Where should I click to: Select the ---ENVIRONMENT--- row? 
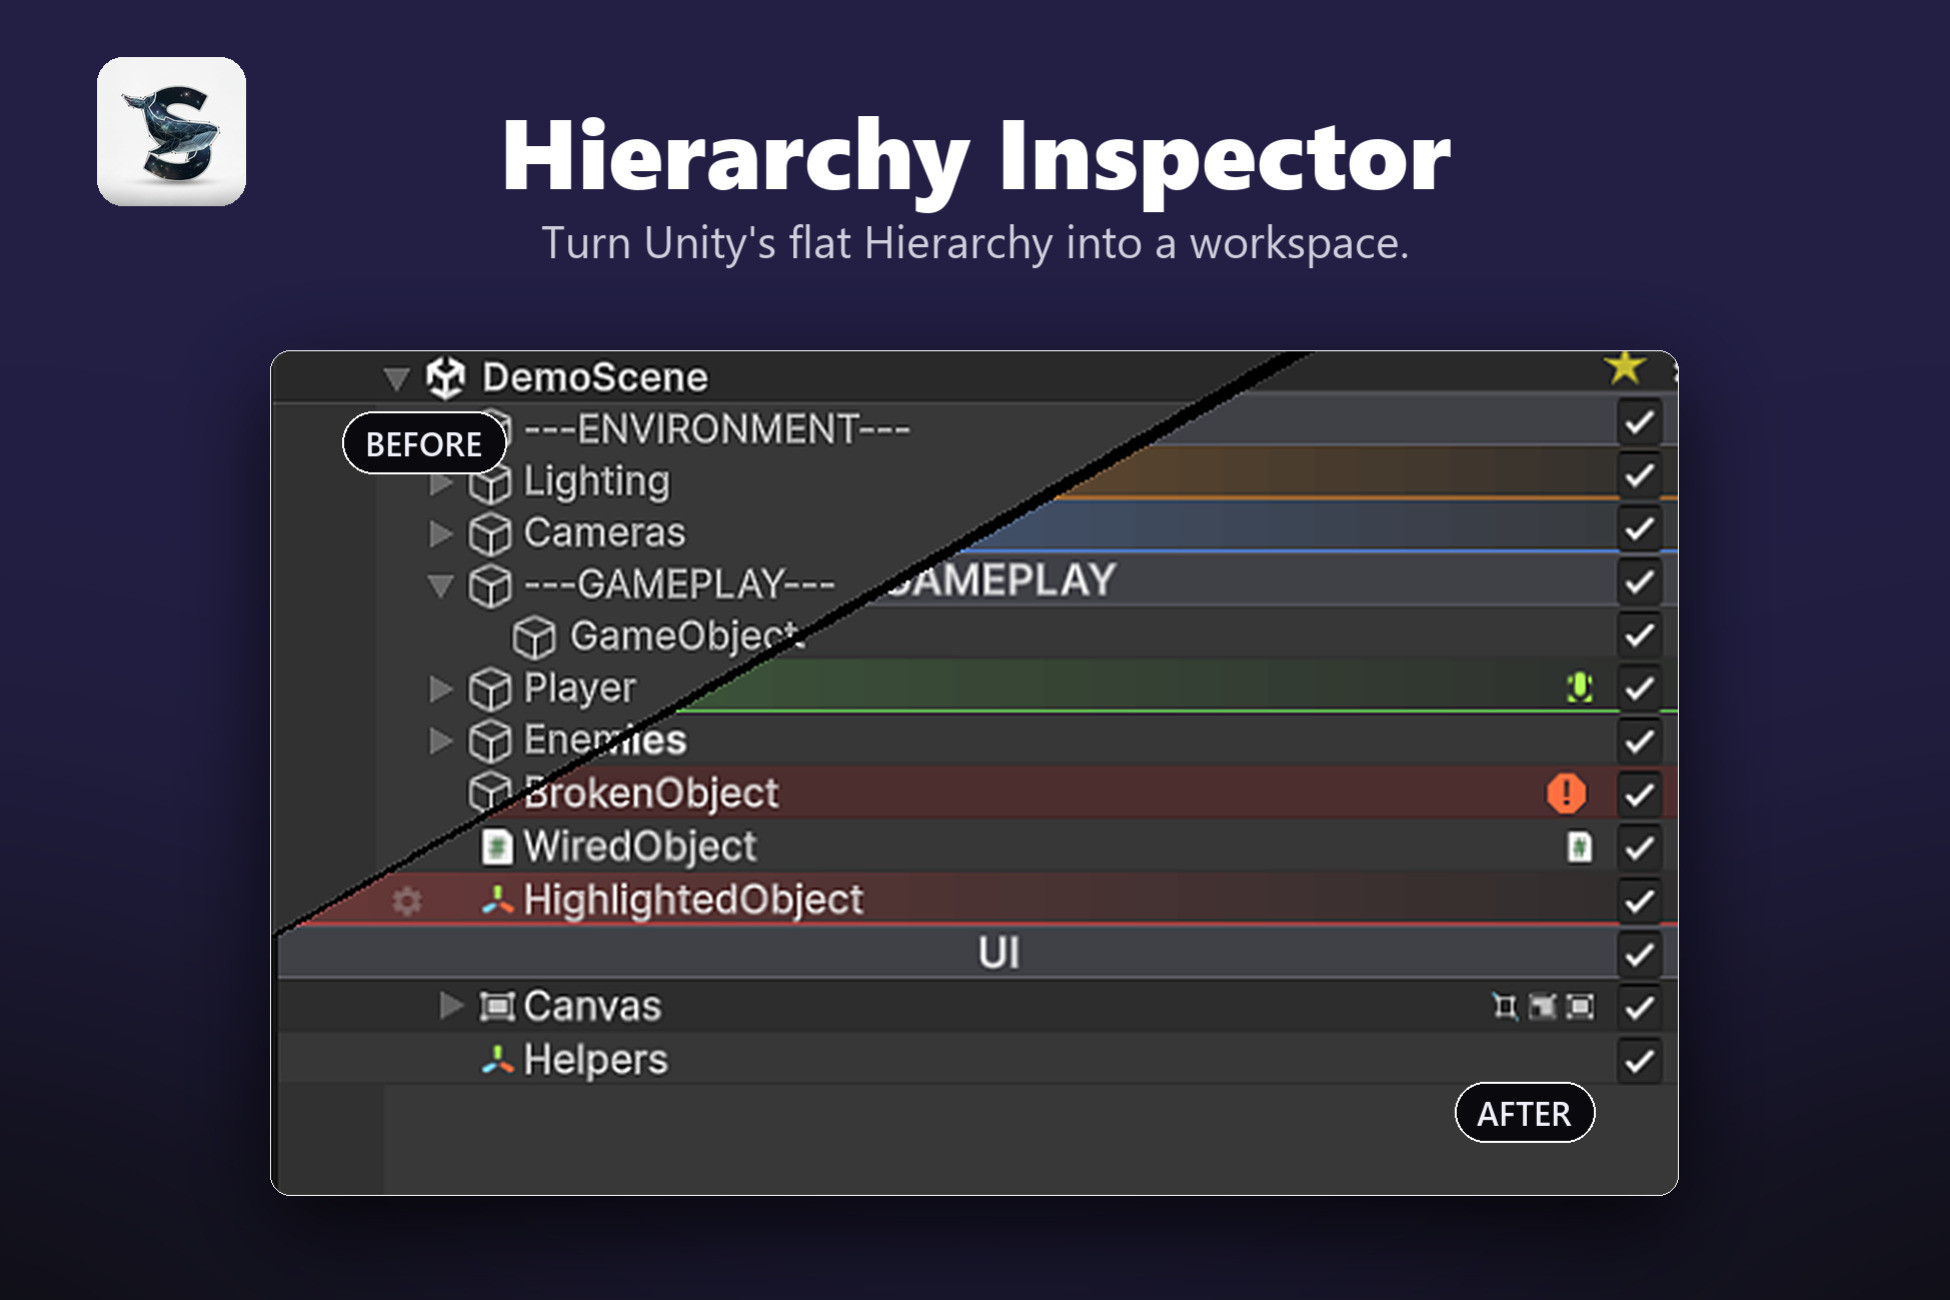point(717,430)
